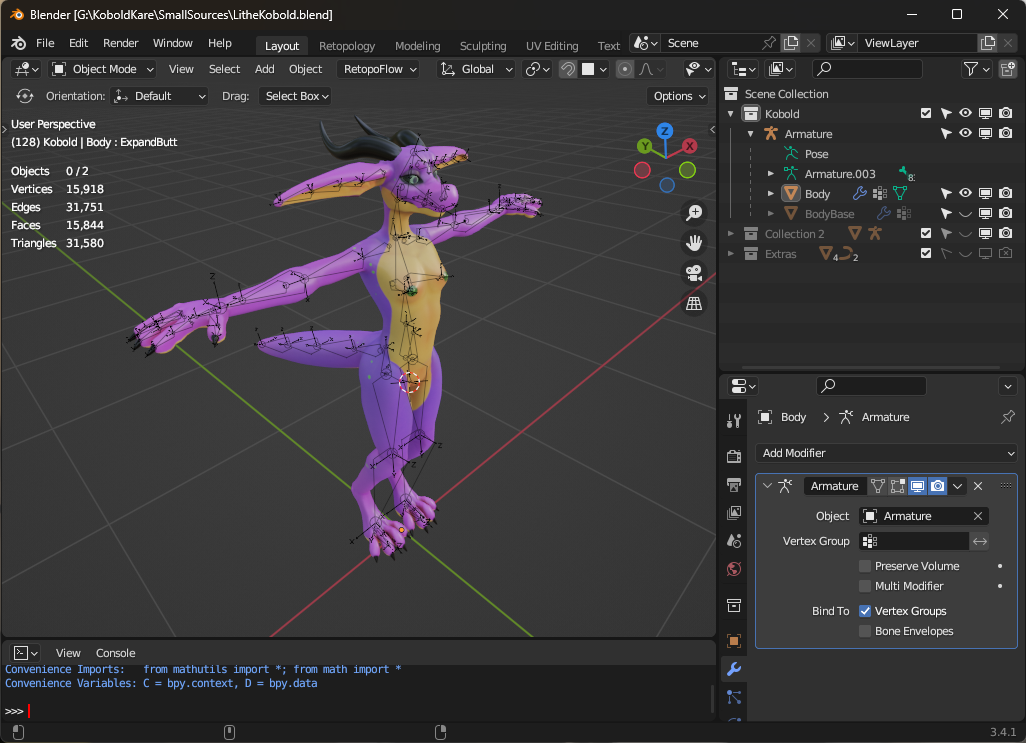1026x743 pixels.
Task: Click the new collection icon in the outliner
Action: 1008,69
